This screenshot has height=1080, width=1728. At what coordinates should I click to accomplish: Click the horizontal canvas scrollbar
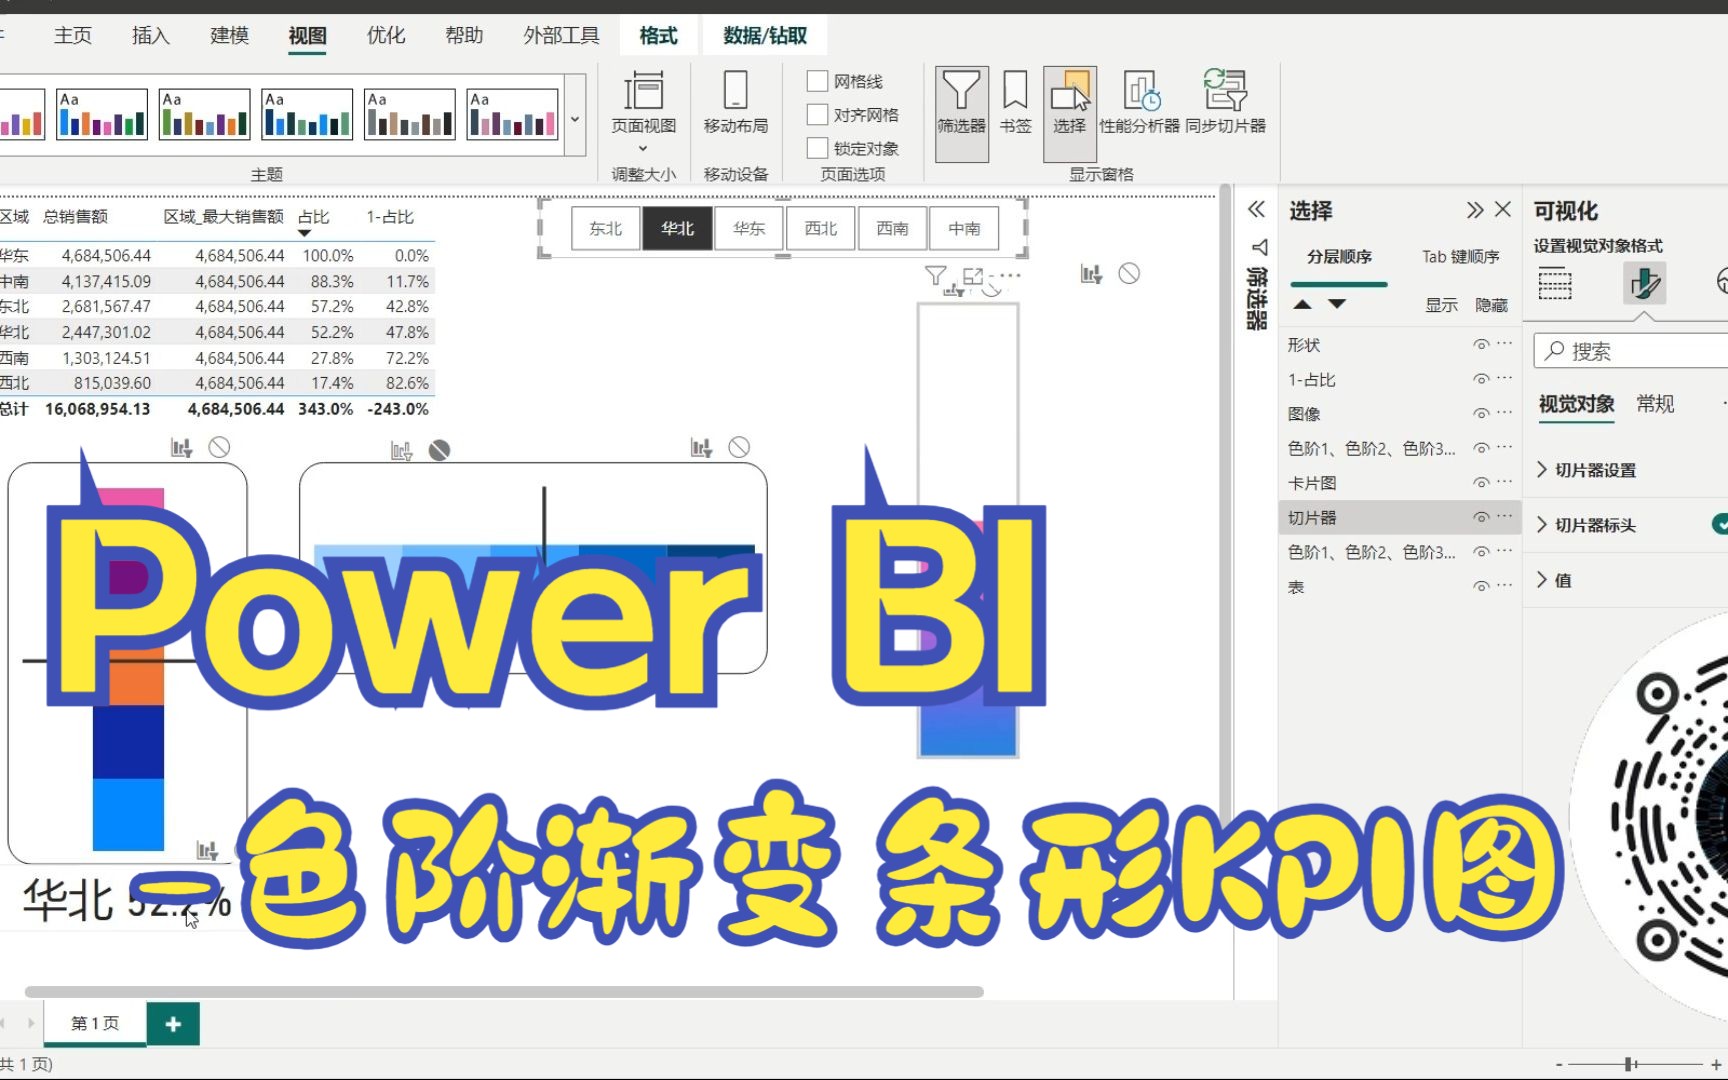point(504,992)
